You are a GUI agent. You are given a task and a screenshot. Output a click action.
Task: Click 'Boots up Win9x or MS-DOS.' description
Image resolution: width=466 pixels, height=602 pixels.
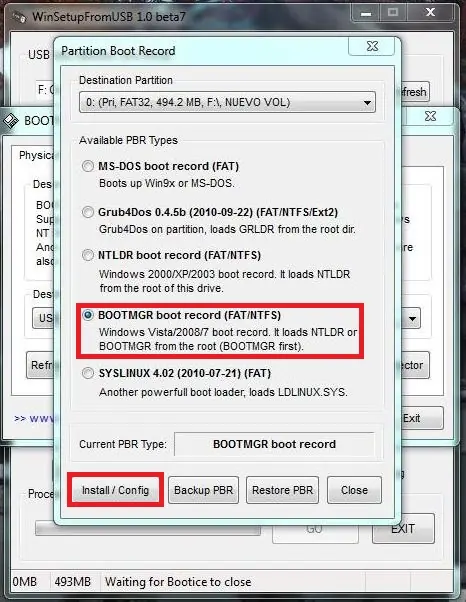click(x=167, y=183)
